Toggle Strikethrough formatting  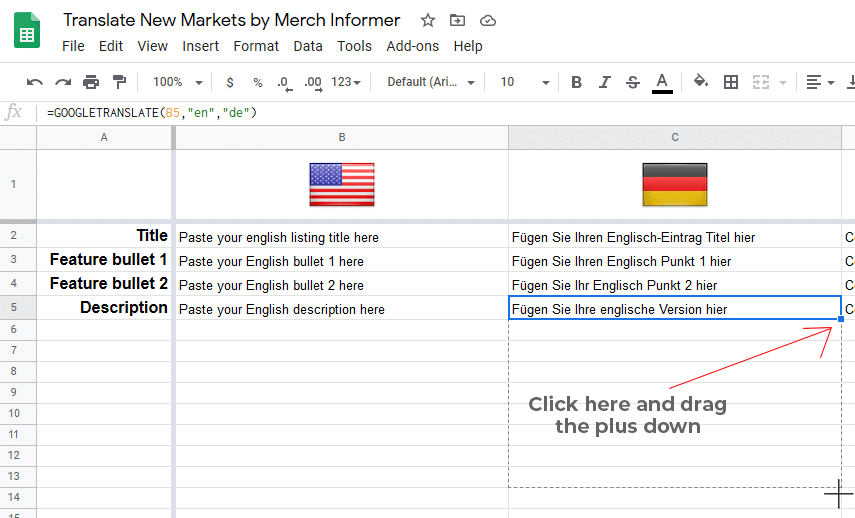pyautogui.click(x=633, y=82)
